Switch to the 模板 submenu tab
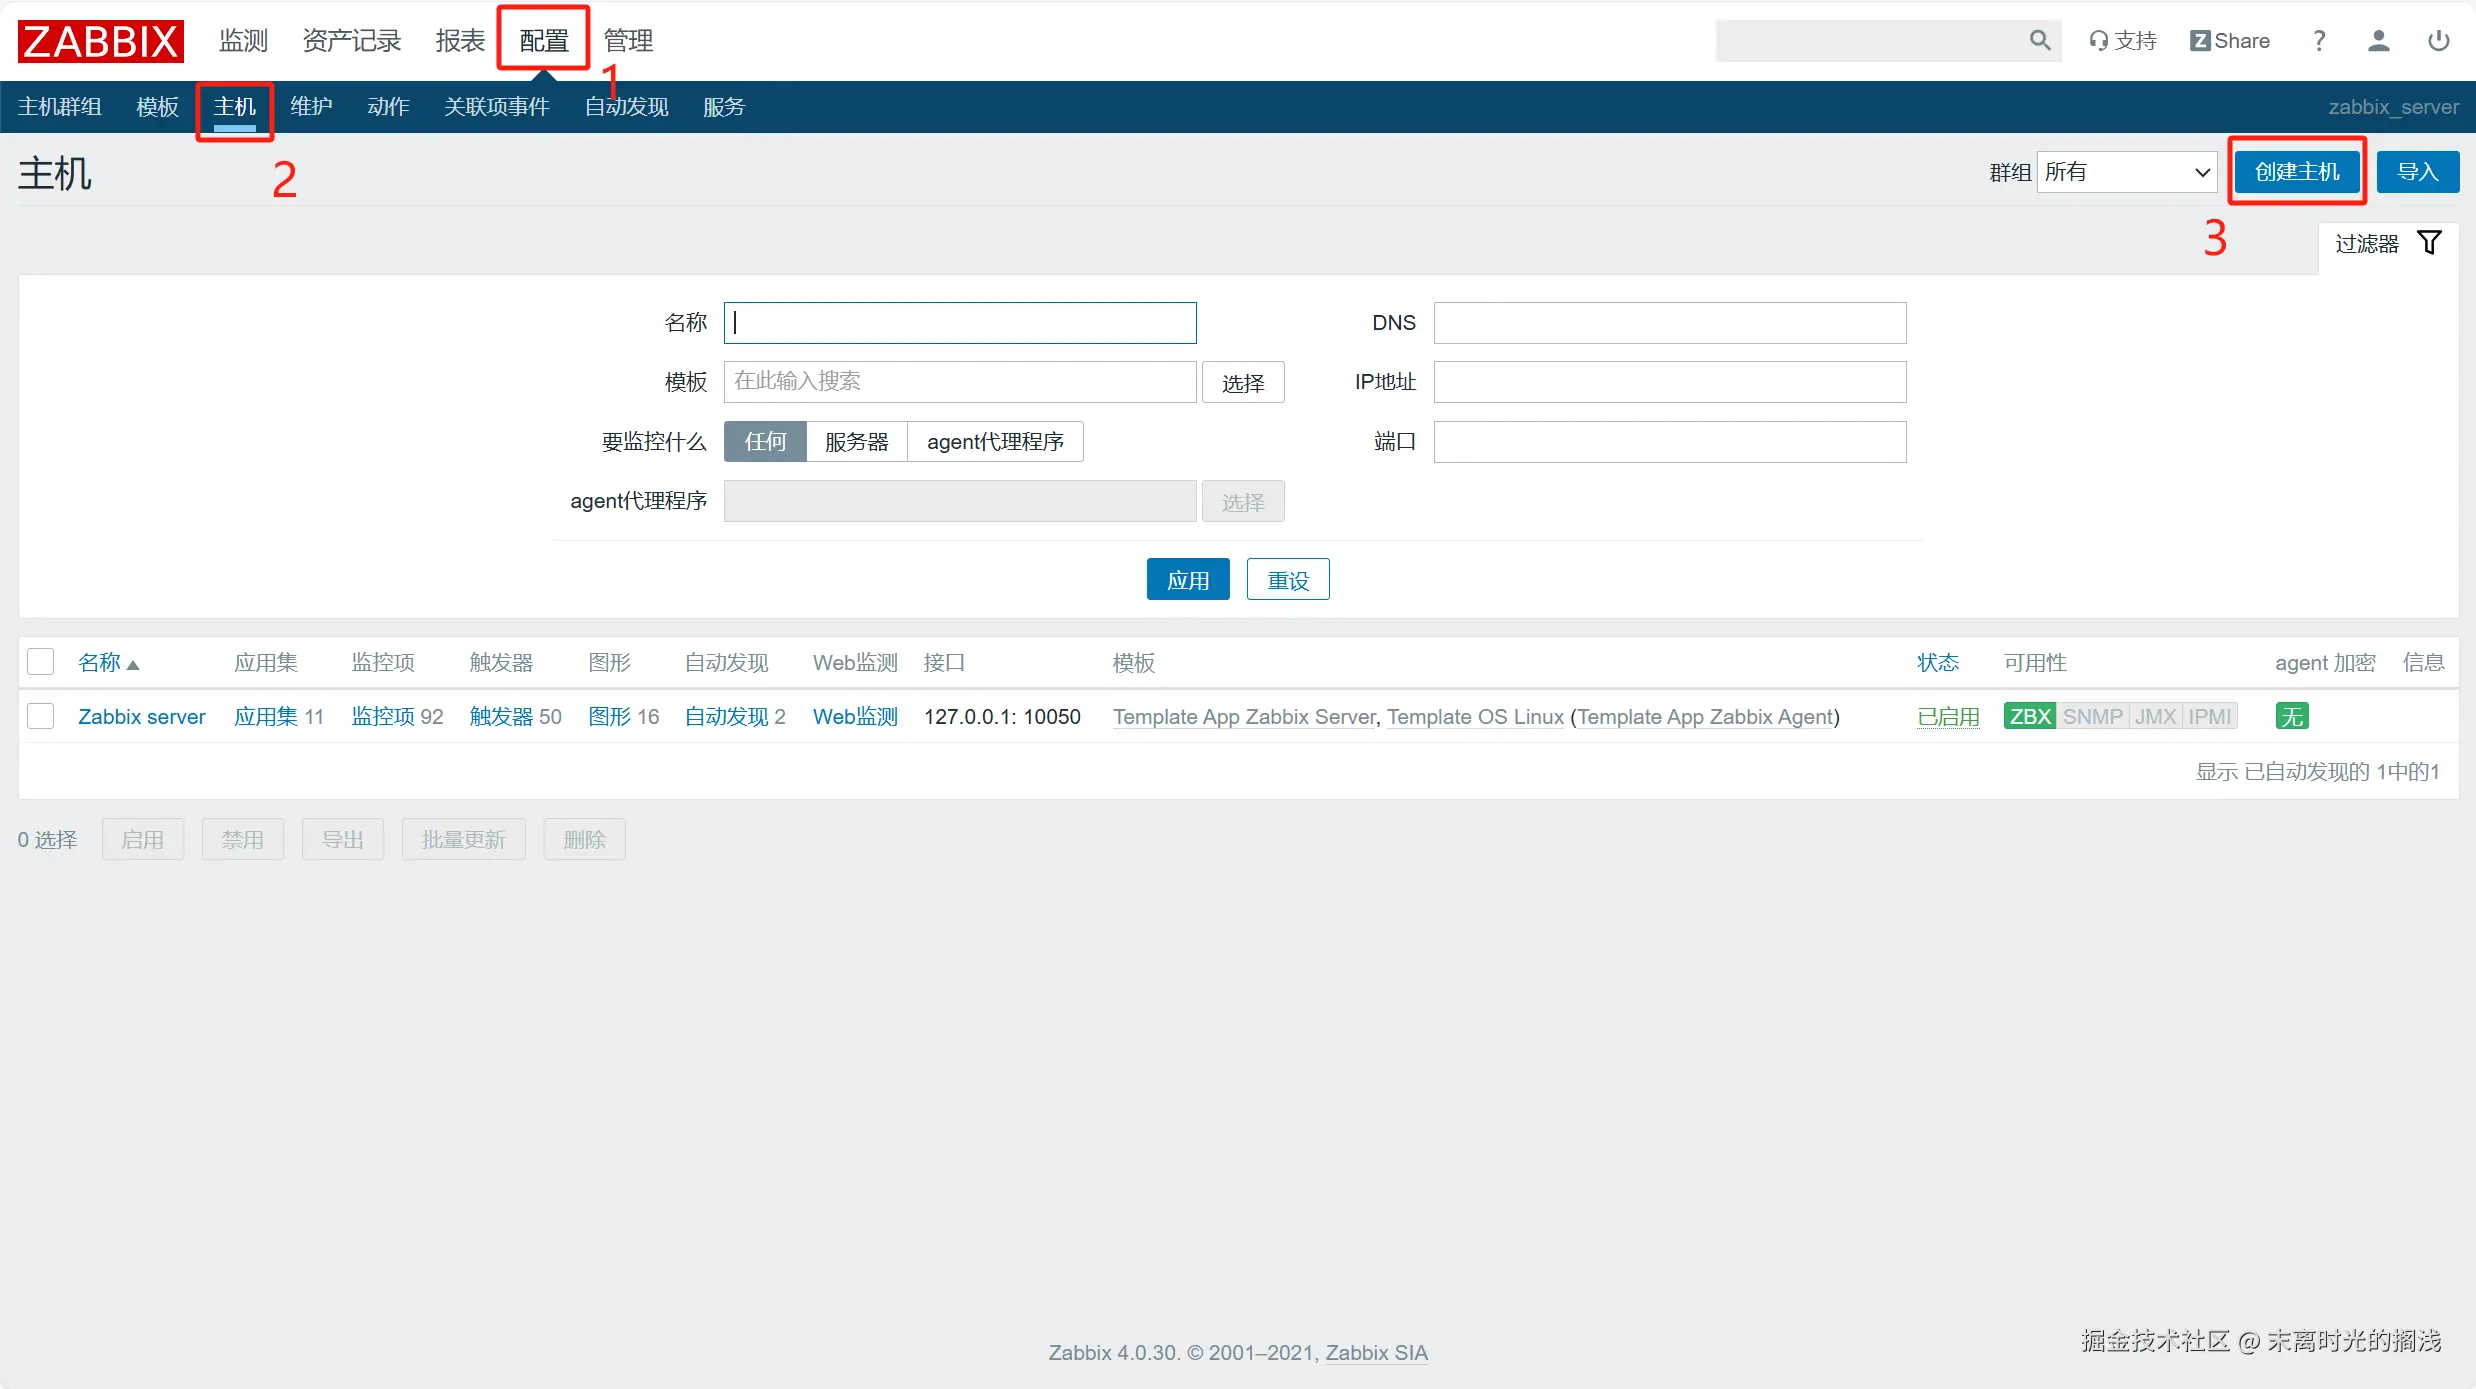 click(x=157, y=107)
